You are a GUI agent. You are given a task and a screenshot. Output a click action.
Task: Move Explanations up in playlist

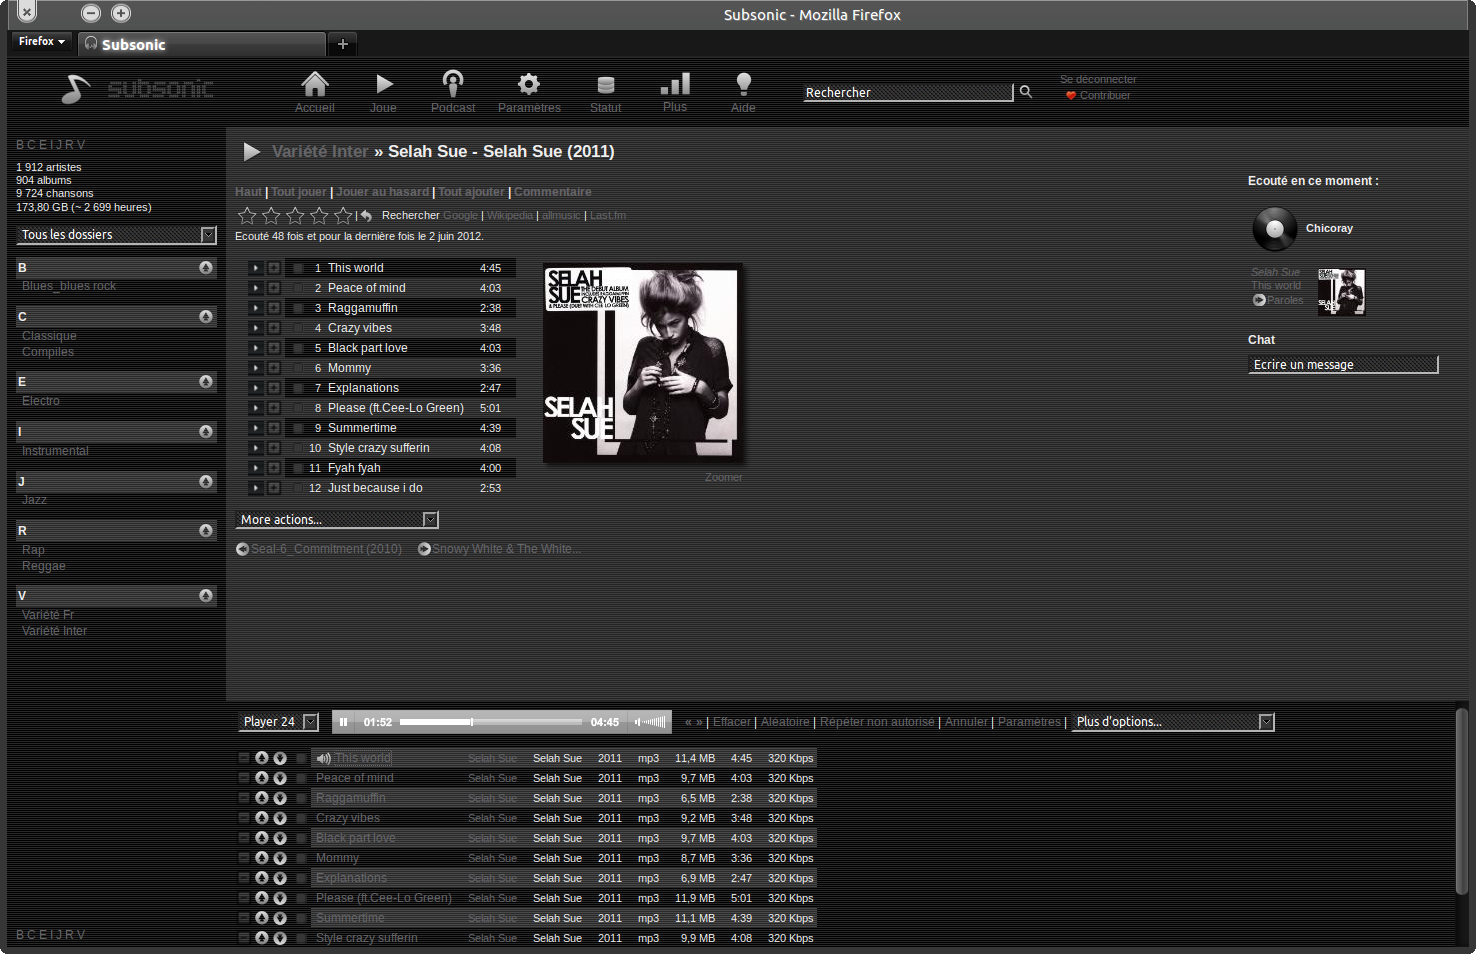pos(262,878)
